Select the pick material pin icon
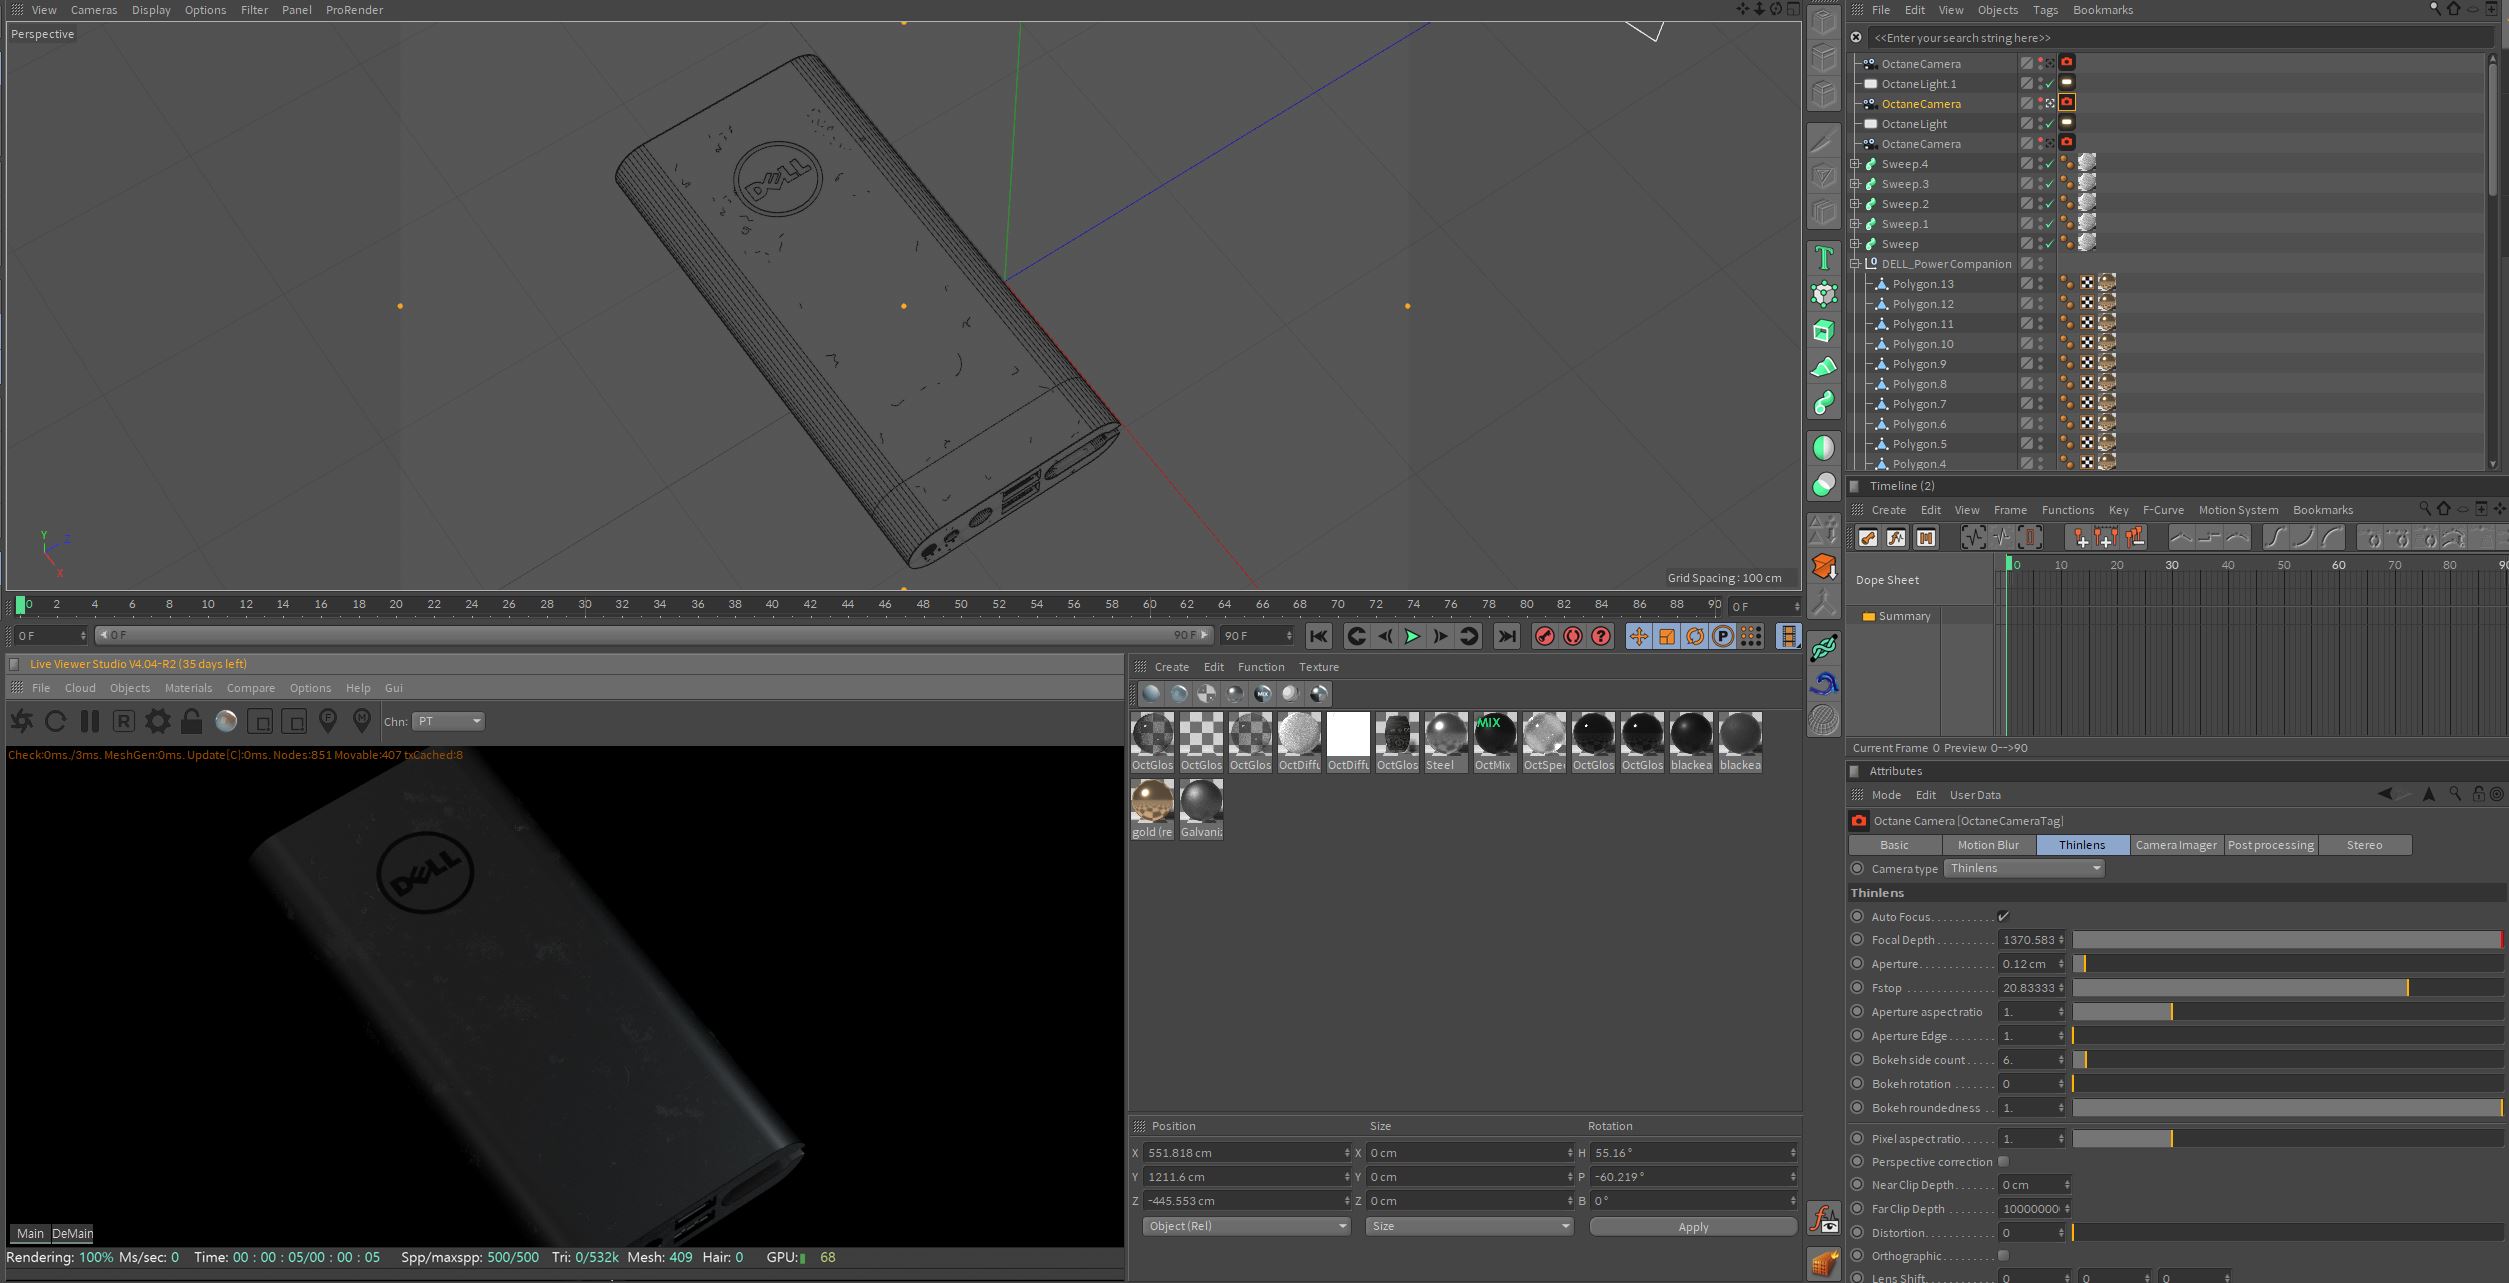Screen dimensions: 2509x1283 click(x=362, y=721)
